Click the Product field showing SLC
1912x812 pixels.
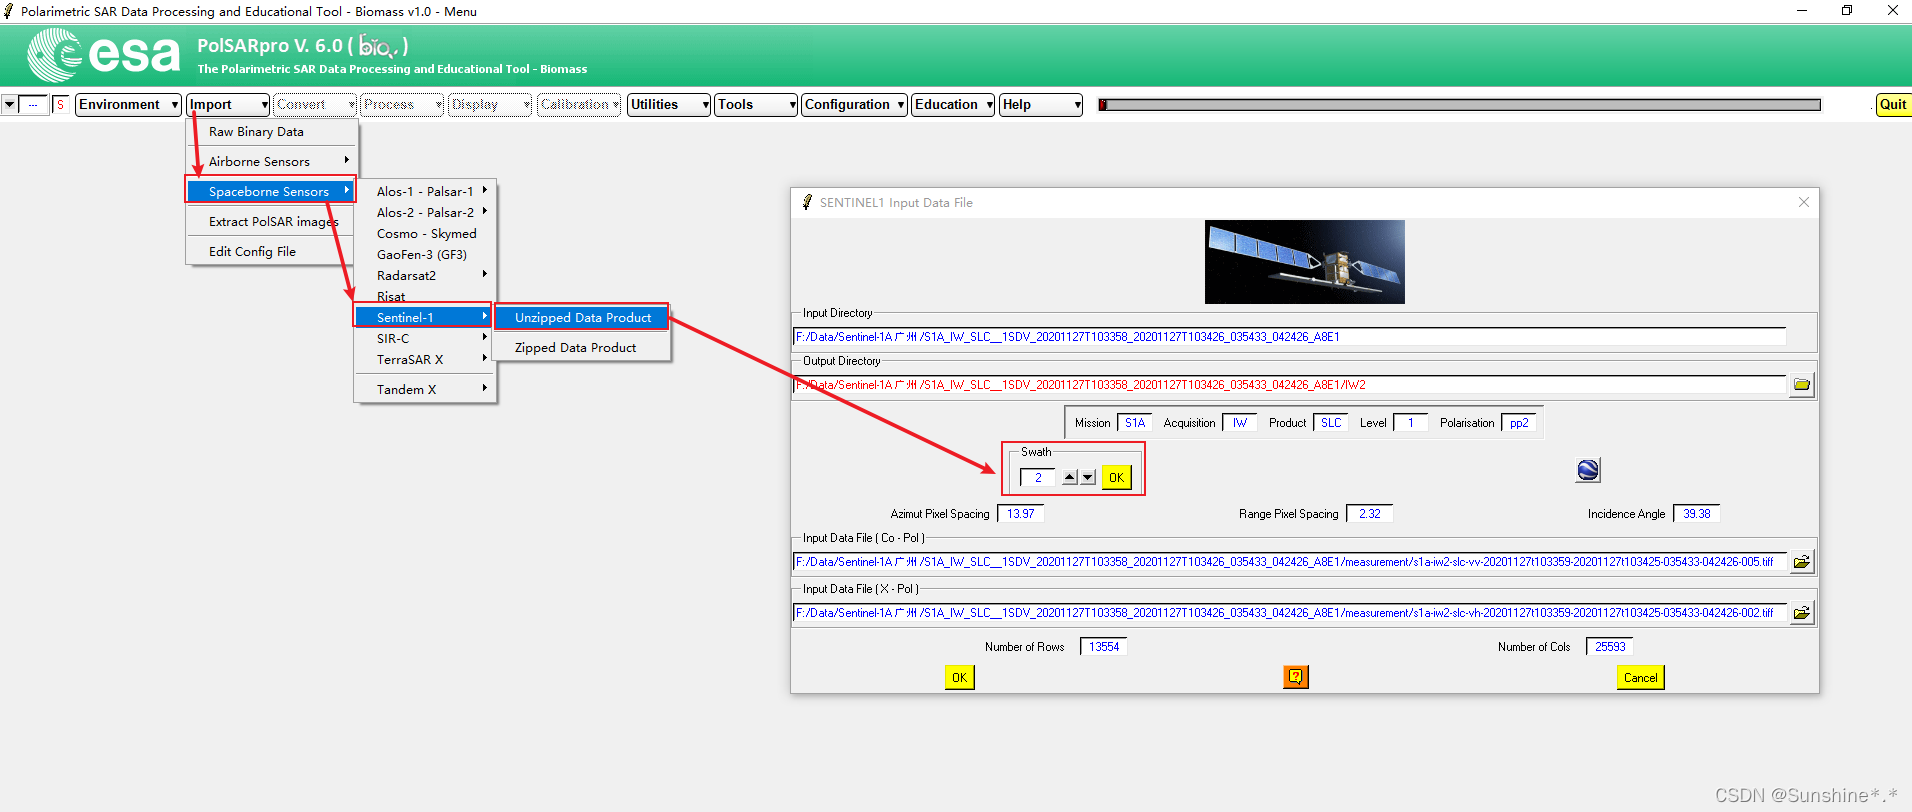(1331, 423)
